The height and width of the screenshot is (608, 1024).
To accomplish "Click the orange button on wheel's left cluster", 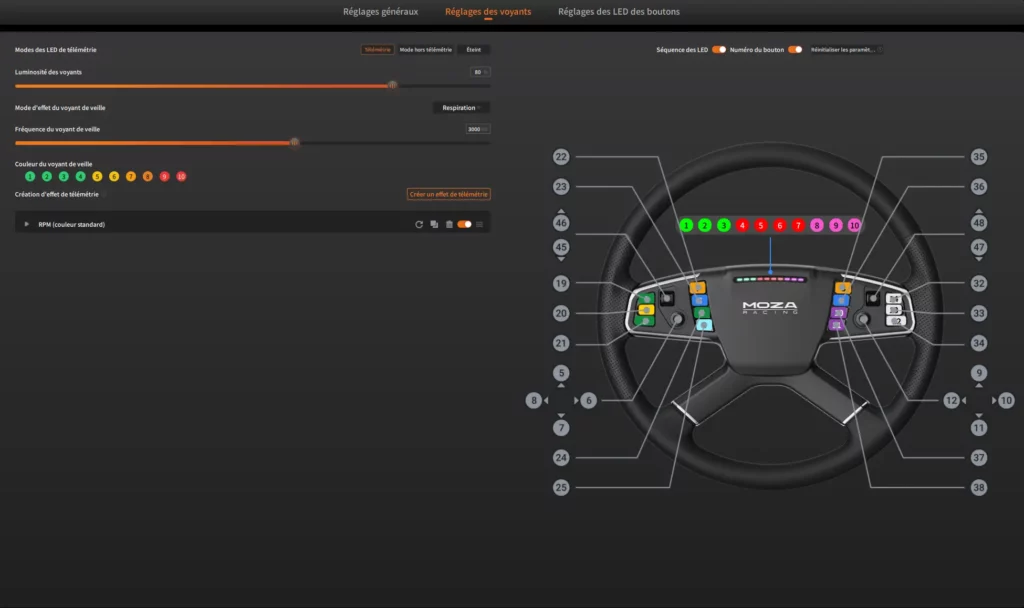I will [x=697, y=287].
